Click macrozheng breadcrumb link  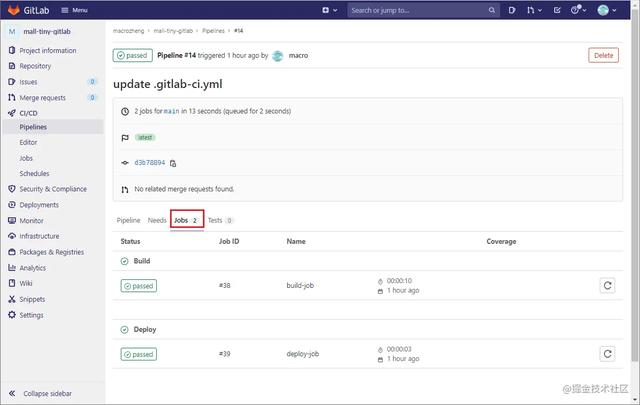pyautogui.click(x=128, y=31)
